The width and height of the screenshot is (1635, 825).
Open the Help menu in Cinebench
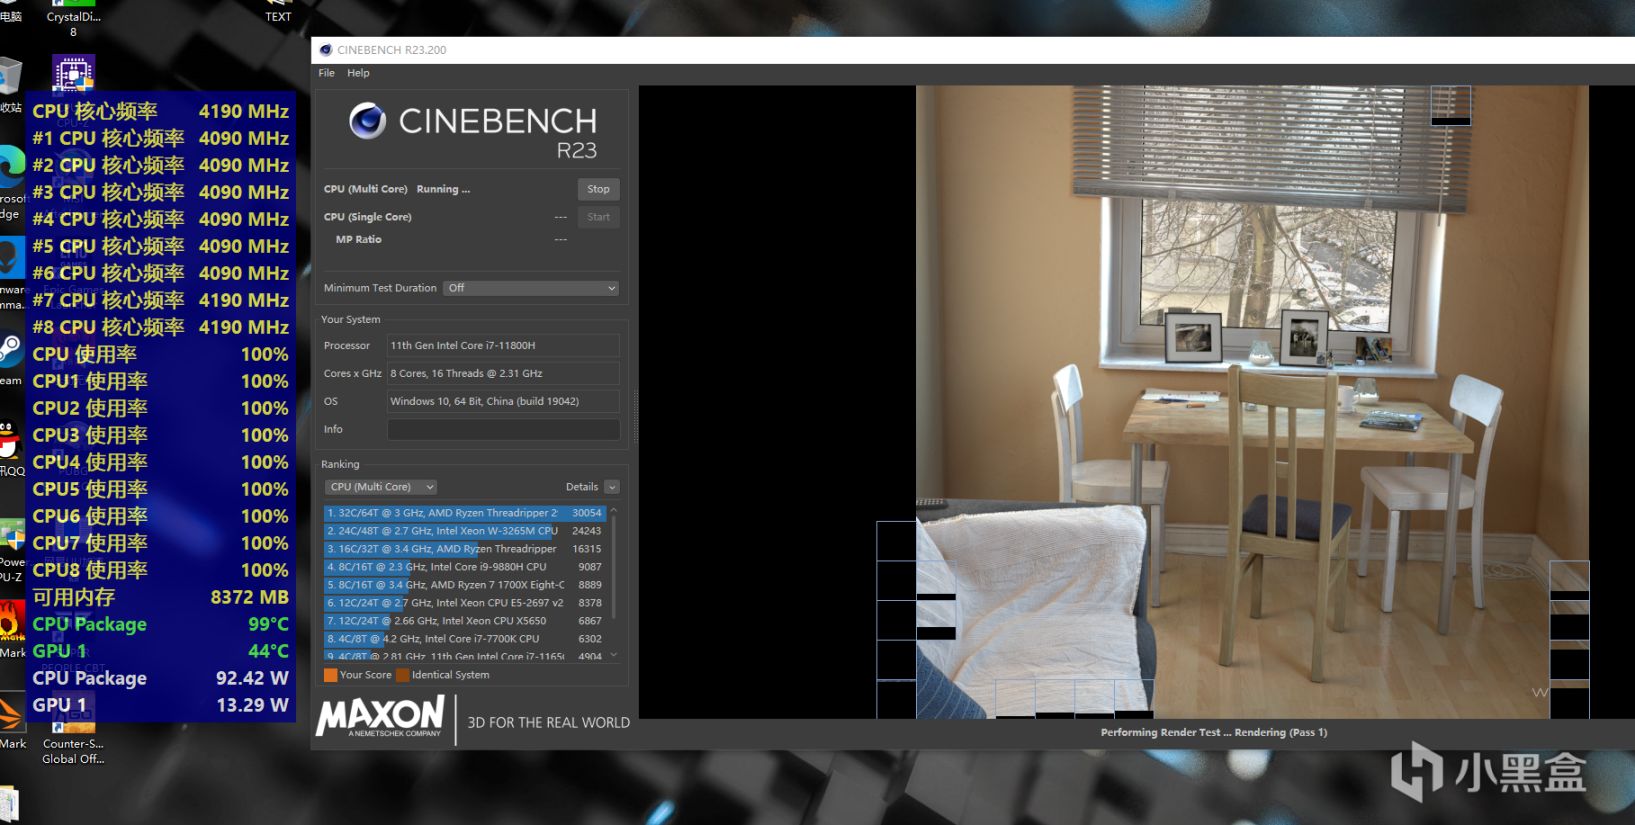pos(358,73)
